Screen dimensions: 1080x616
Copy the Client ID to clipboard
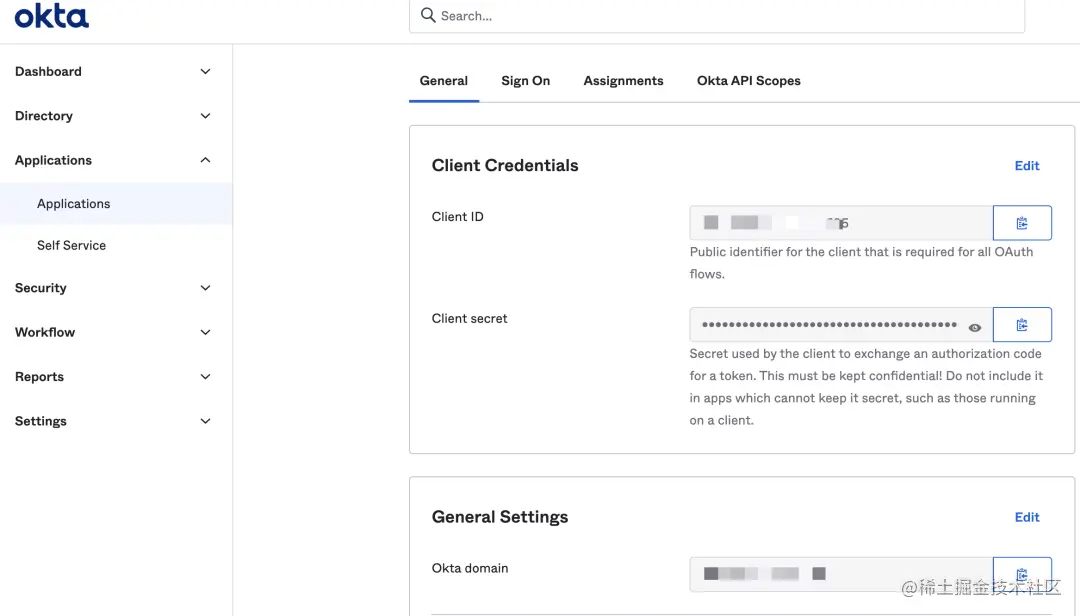click(1022, 223)
